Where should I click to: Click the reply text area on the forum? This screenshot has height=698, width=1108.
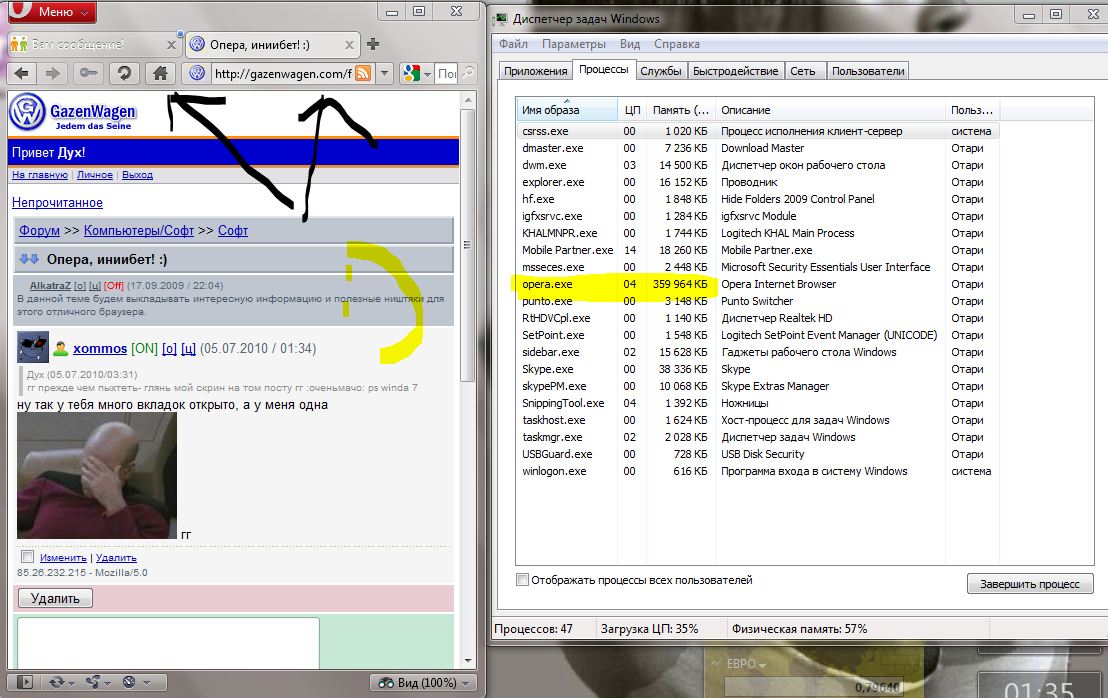click(168, 642)
